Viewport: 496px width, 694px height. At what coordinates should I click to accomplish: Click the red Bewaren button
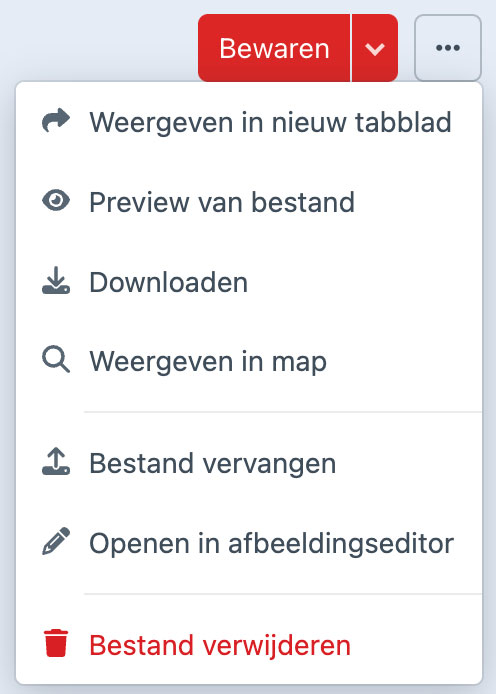274,48
